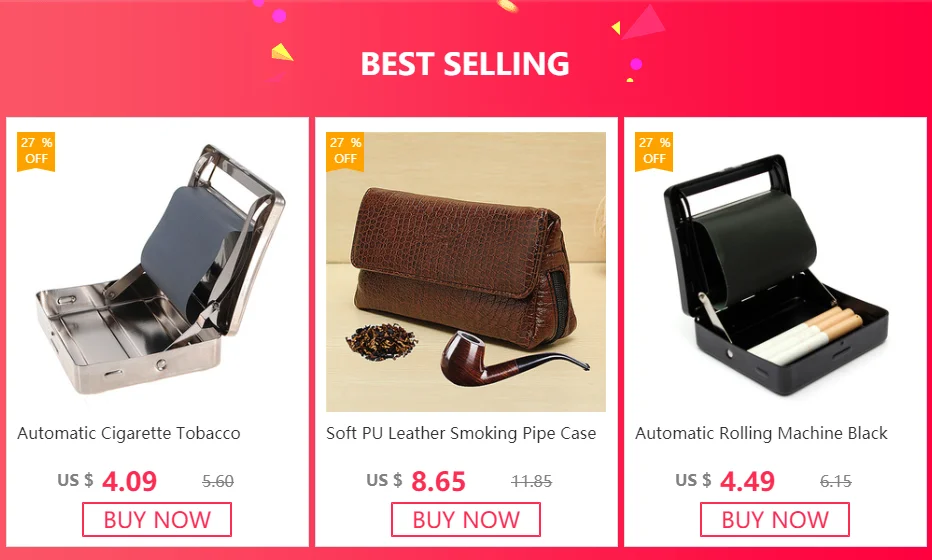Click the Automatic Cigarette Tobacco title
The height and width of the screenshot is (560, 932).
point(128,433)
